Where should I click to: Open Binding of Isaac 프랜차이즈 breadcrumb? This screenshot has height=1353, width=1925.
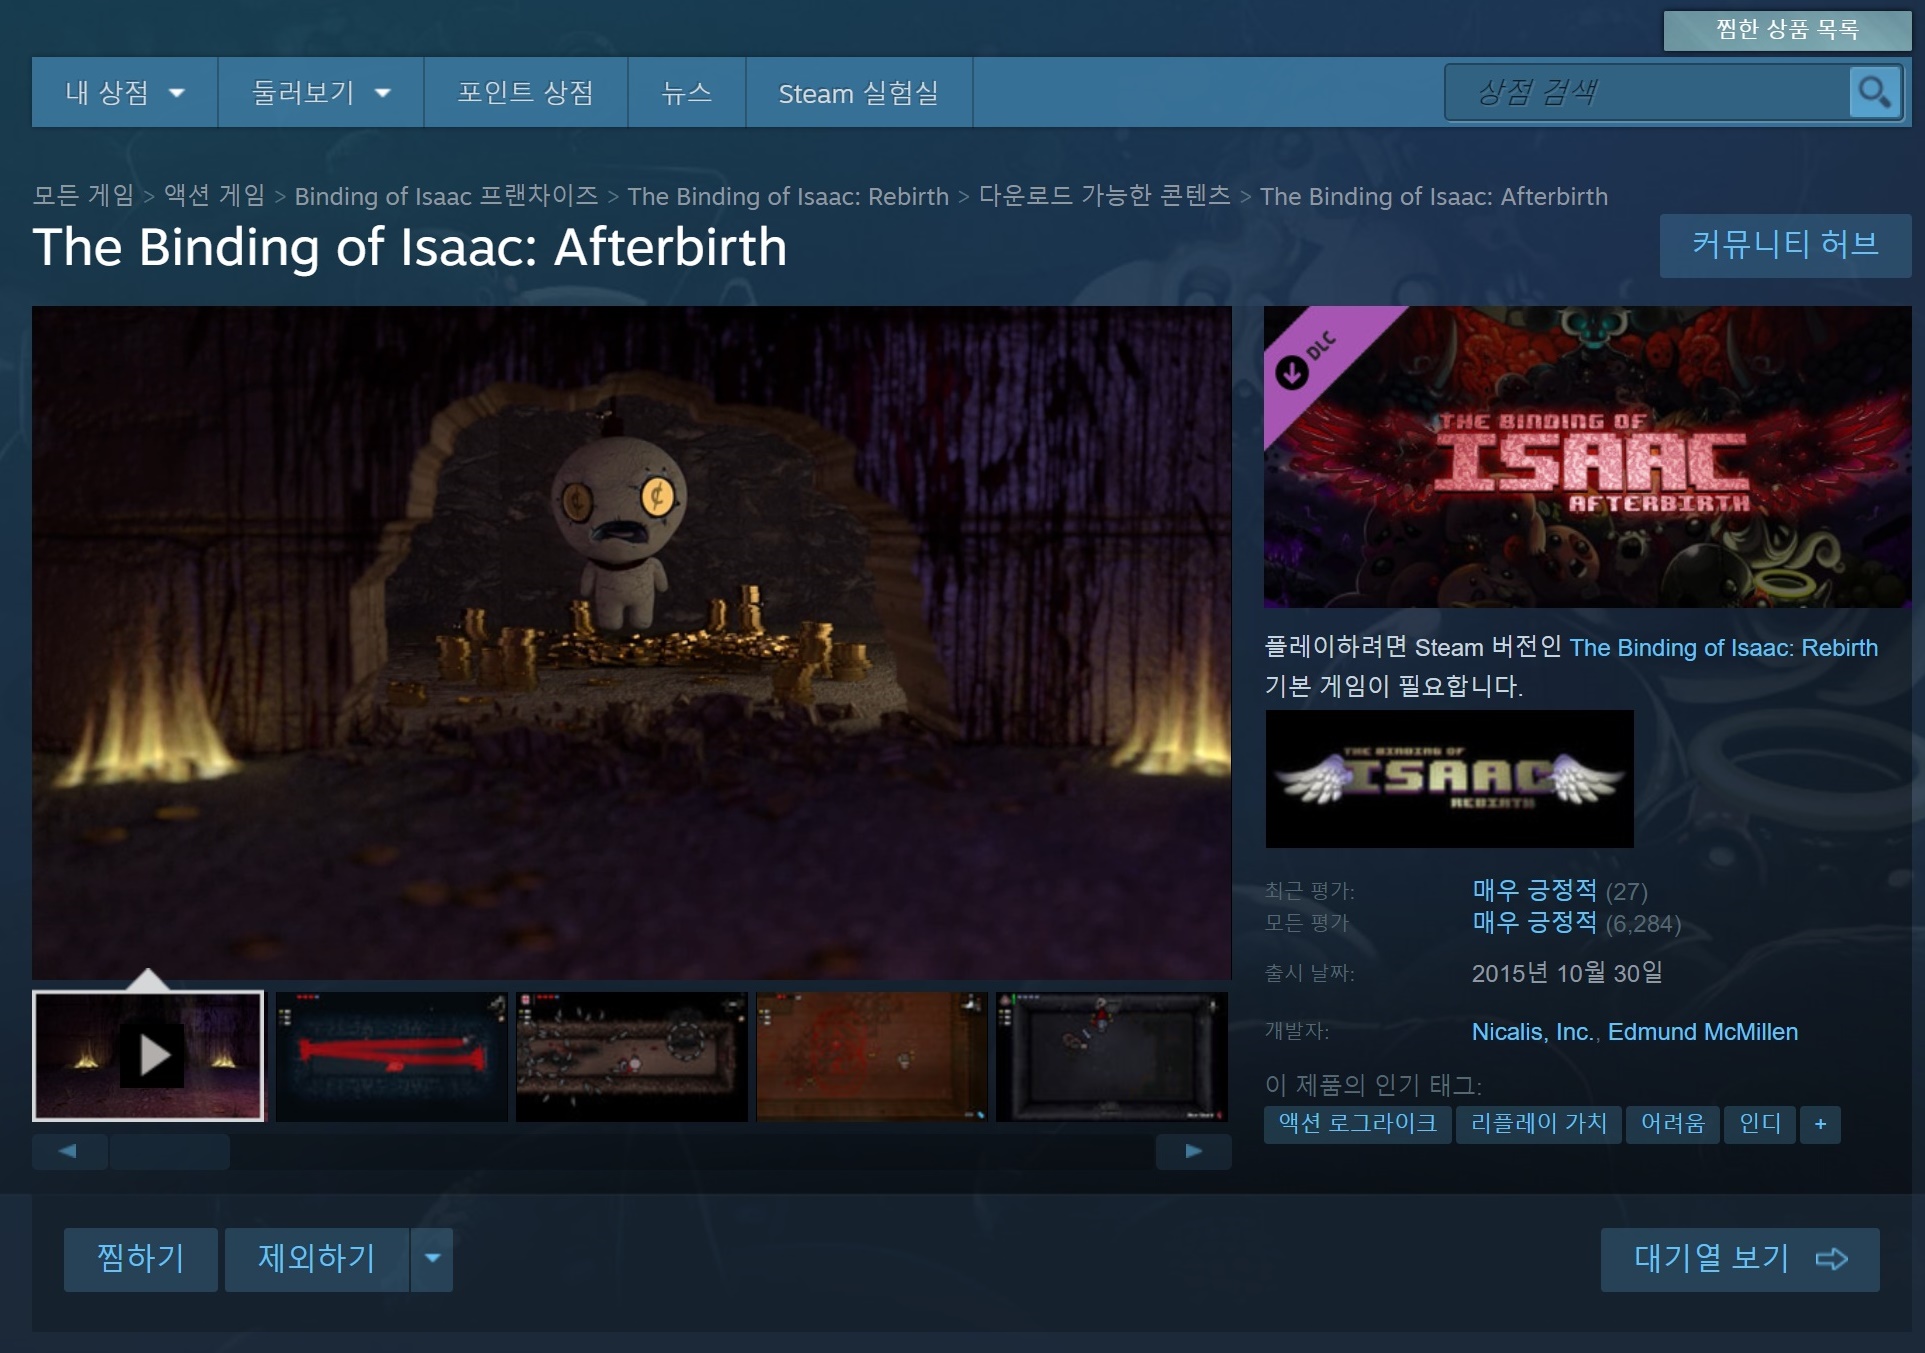446,196
